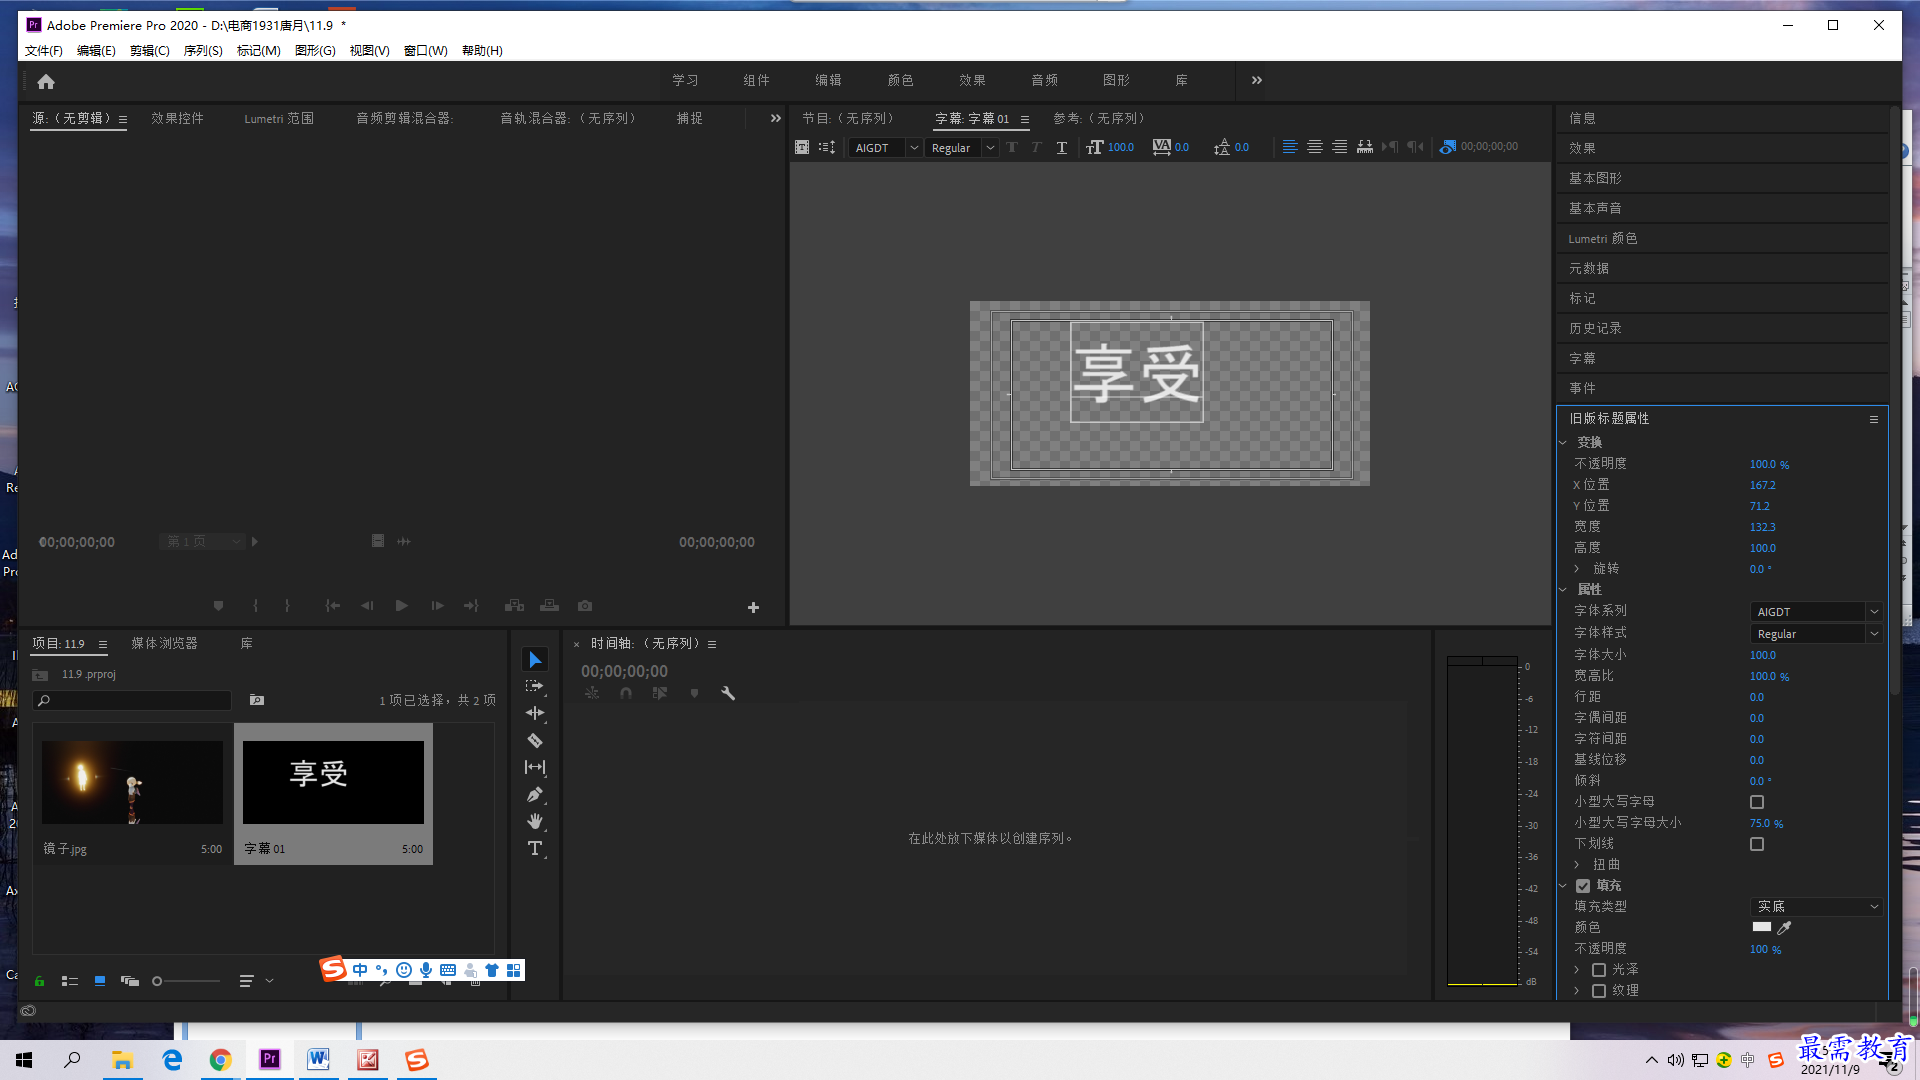
Task: Select the 字幕 01 title thumbnail
Action: point(333,782)
